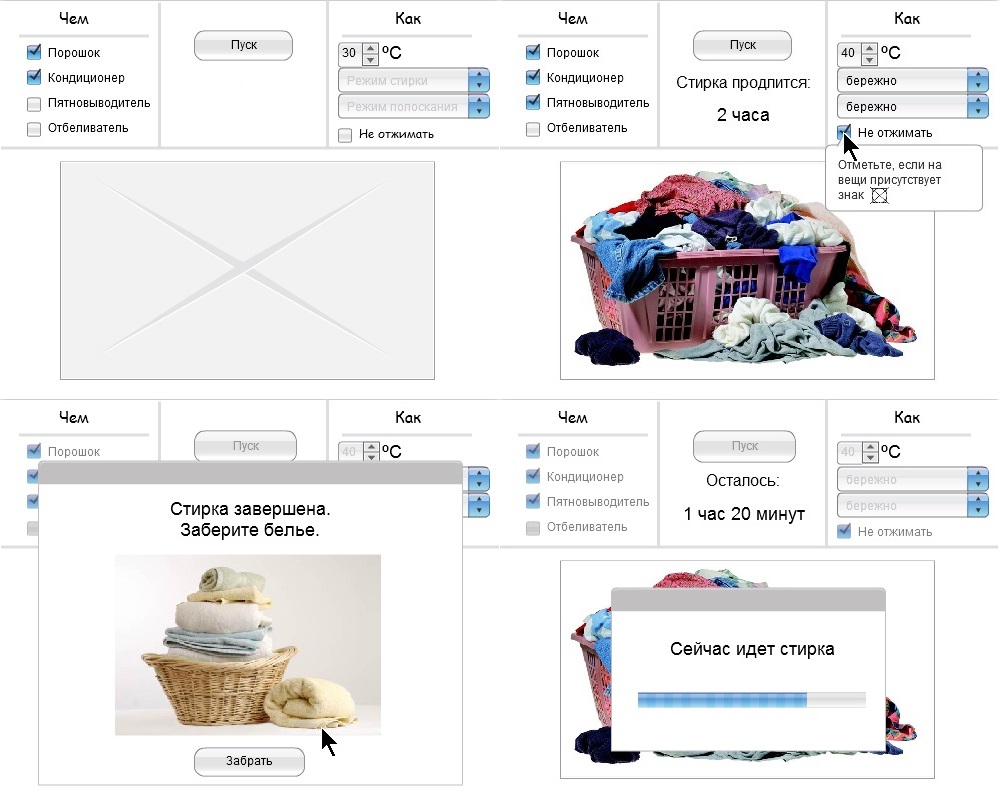Increase the 30 °C temperature with up arrow
1000x800 pixels.
pos(371,47)
